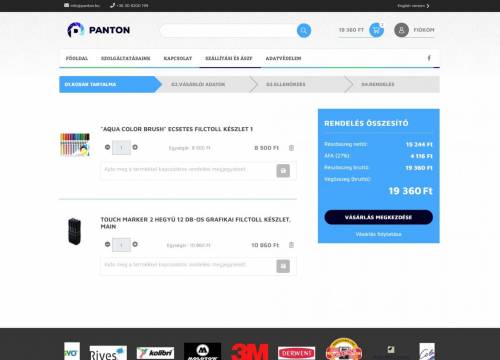The height and width of the screenshot is (360, 500).
Task: Open the Touch Marker 2 hegyű product title
Action: 196,223
